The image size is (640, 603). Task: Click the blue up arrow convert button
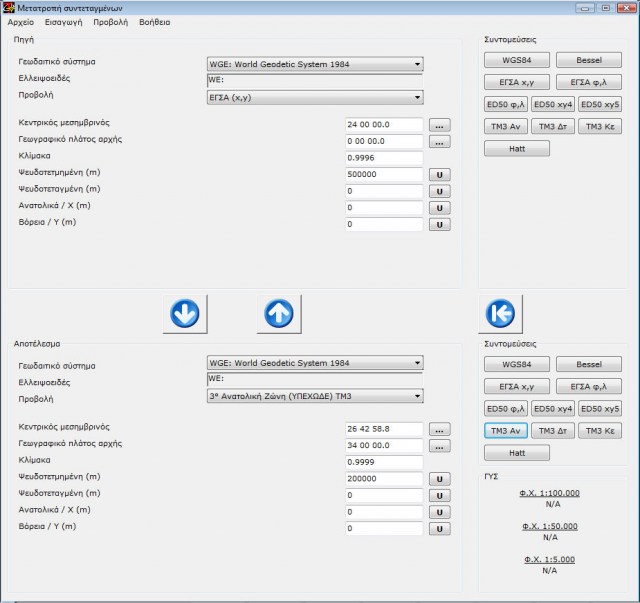click(x=278, y=313)
